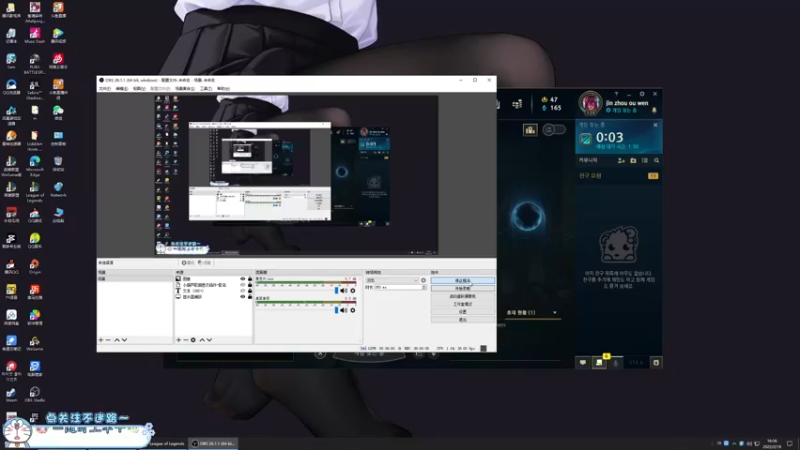Remove the selected scene with Scenes minus icon
Viewport: 800px width, 450px height.
click(108, 340)
